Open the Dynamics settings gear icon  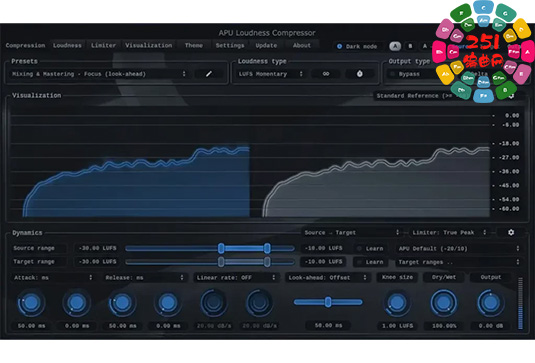tap(511, 232)
